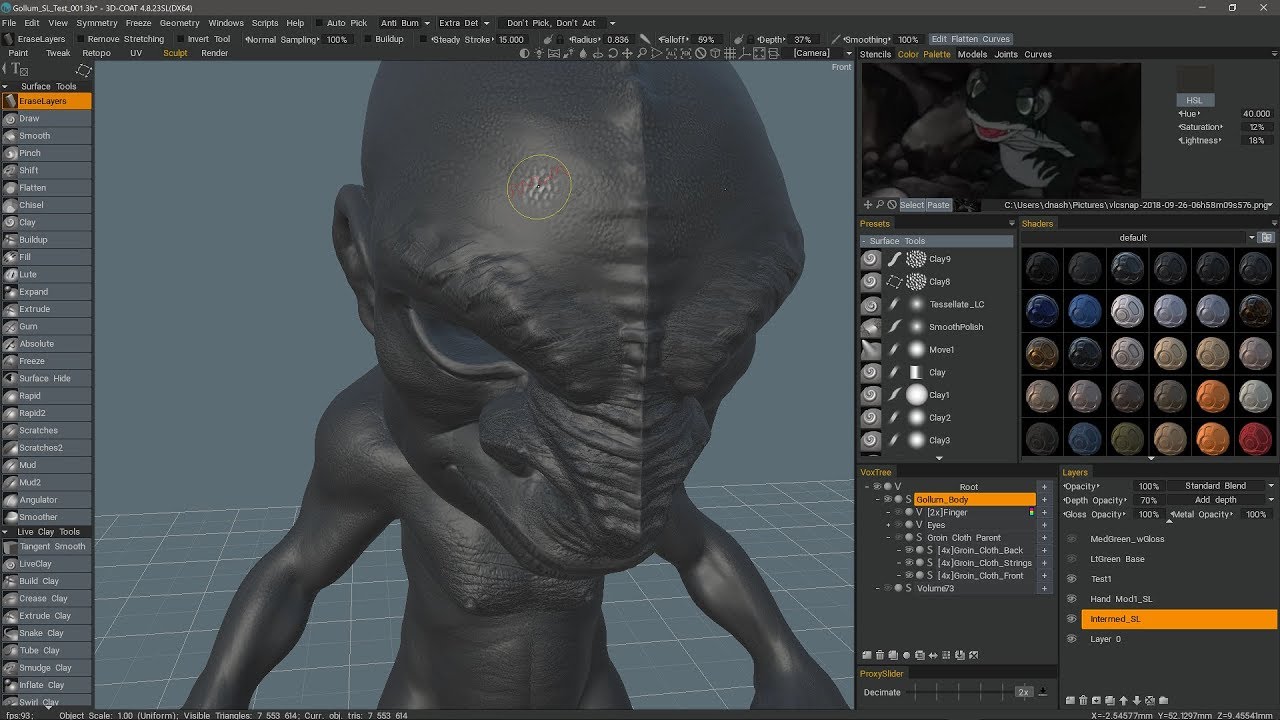Toggle the Invert Tool checkbox
This screenshot has width=1280, height=720.
tap(179, 39)
